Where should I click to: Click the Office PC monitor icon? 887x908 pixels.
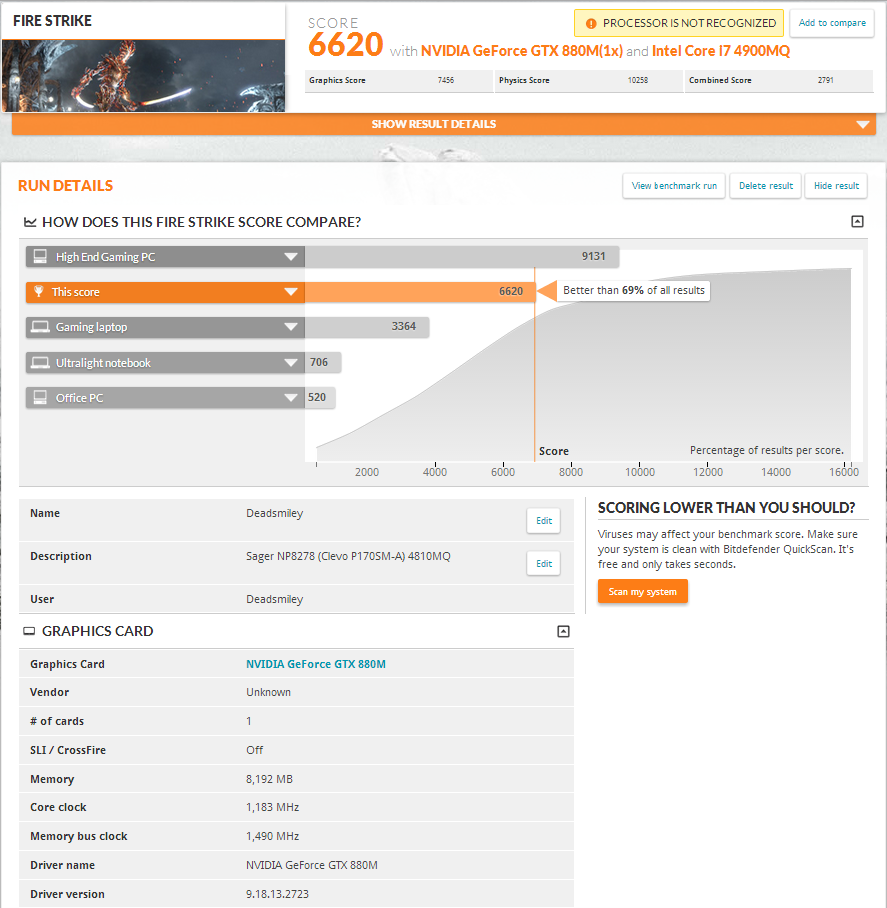coord(40,398)
